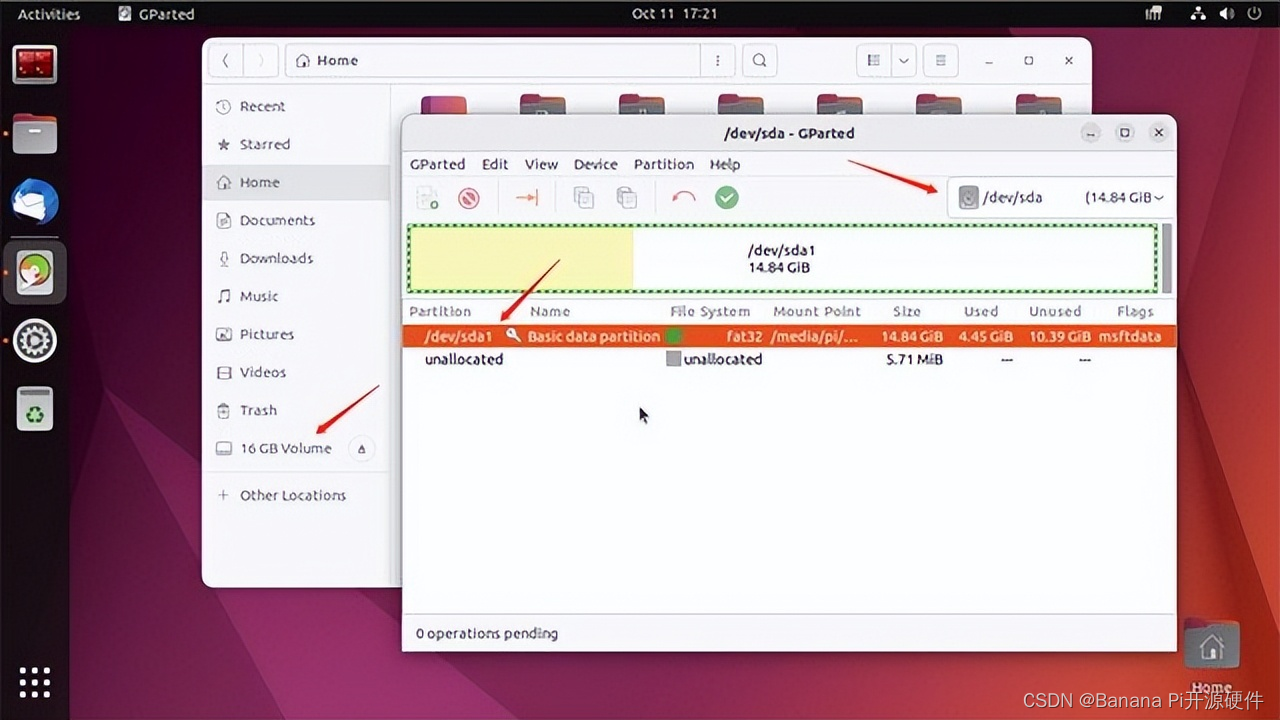Open the GParted menu
The height and width of the screenshot is (720, 1280).
437,164
